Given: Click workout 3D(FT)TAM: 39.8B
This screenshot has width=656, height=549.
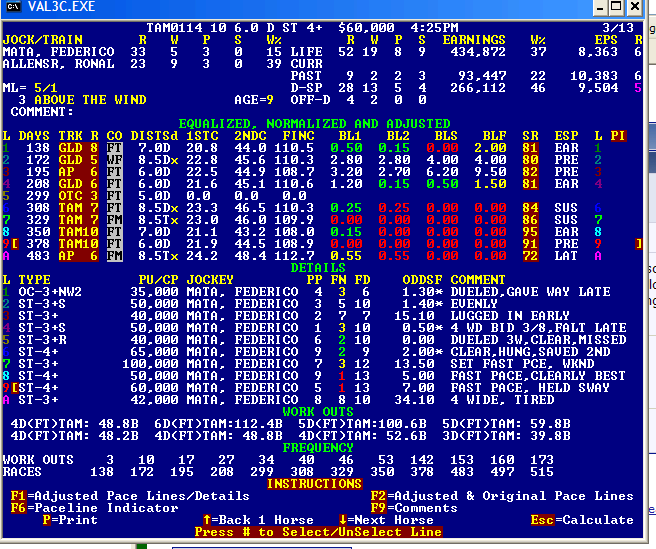Looking at the screenshot, I should (x=506, y=436).
